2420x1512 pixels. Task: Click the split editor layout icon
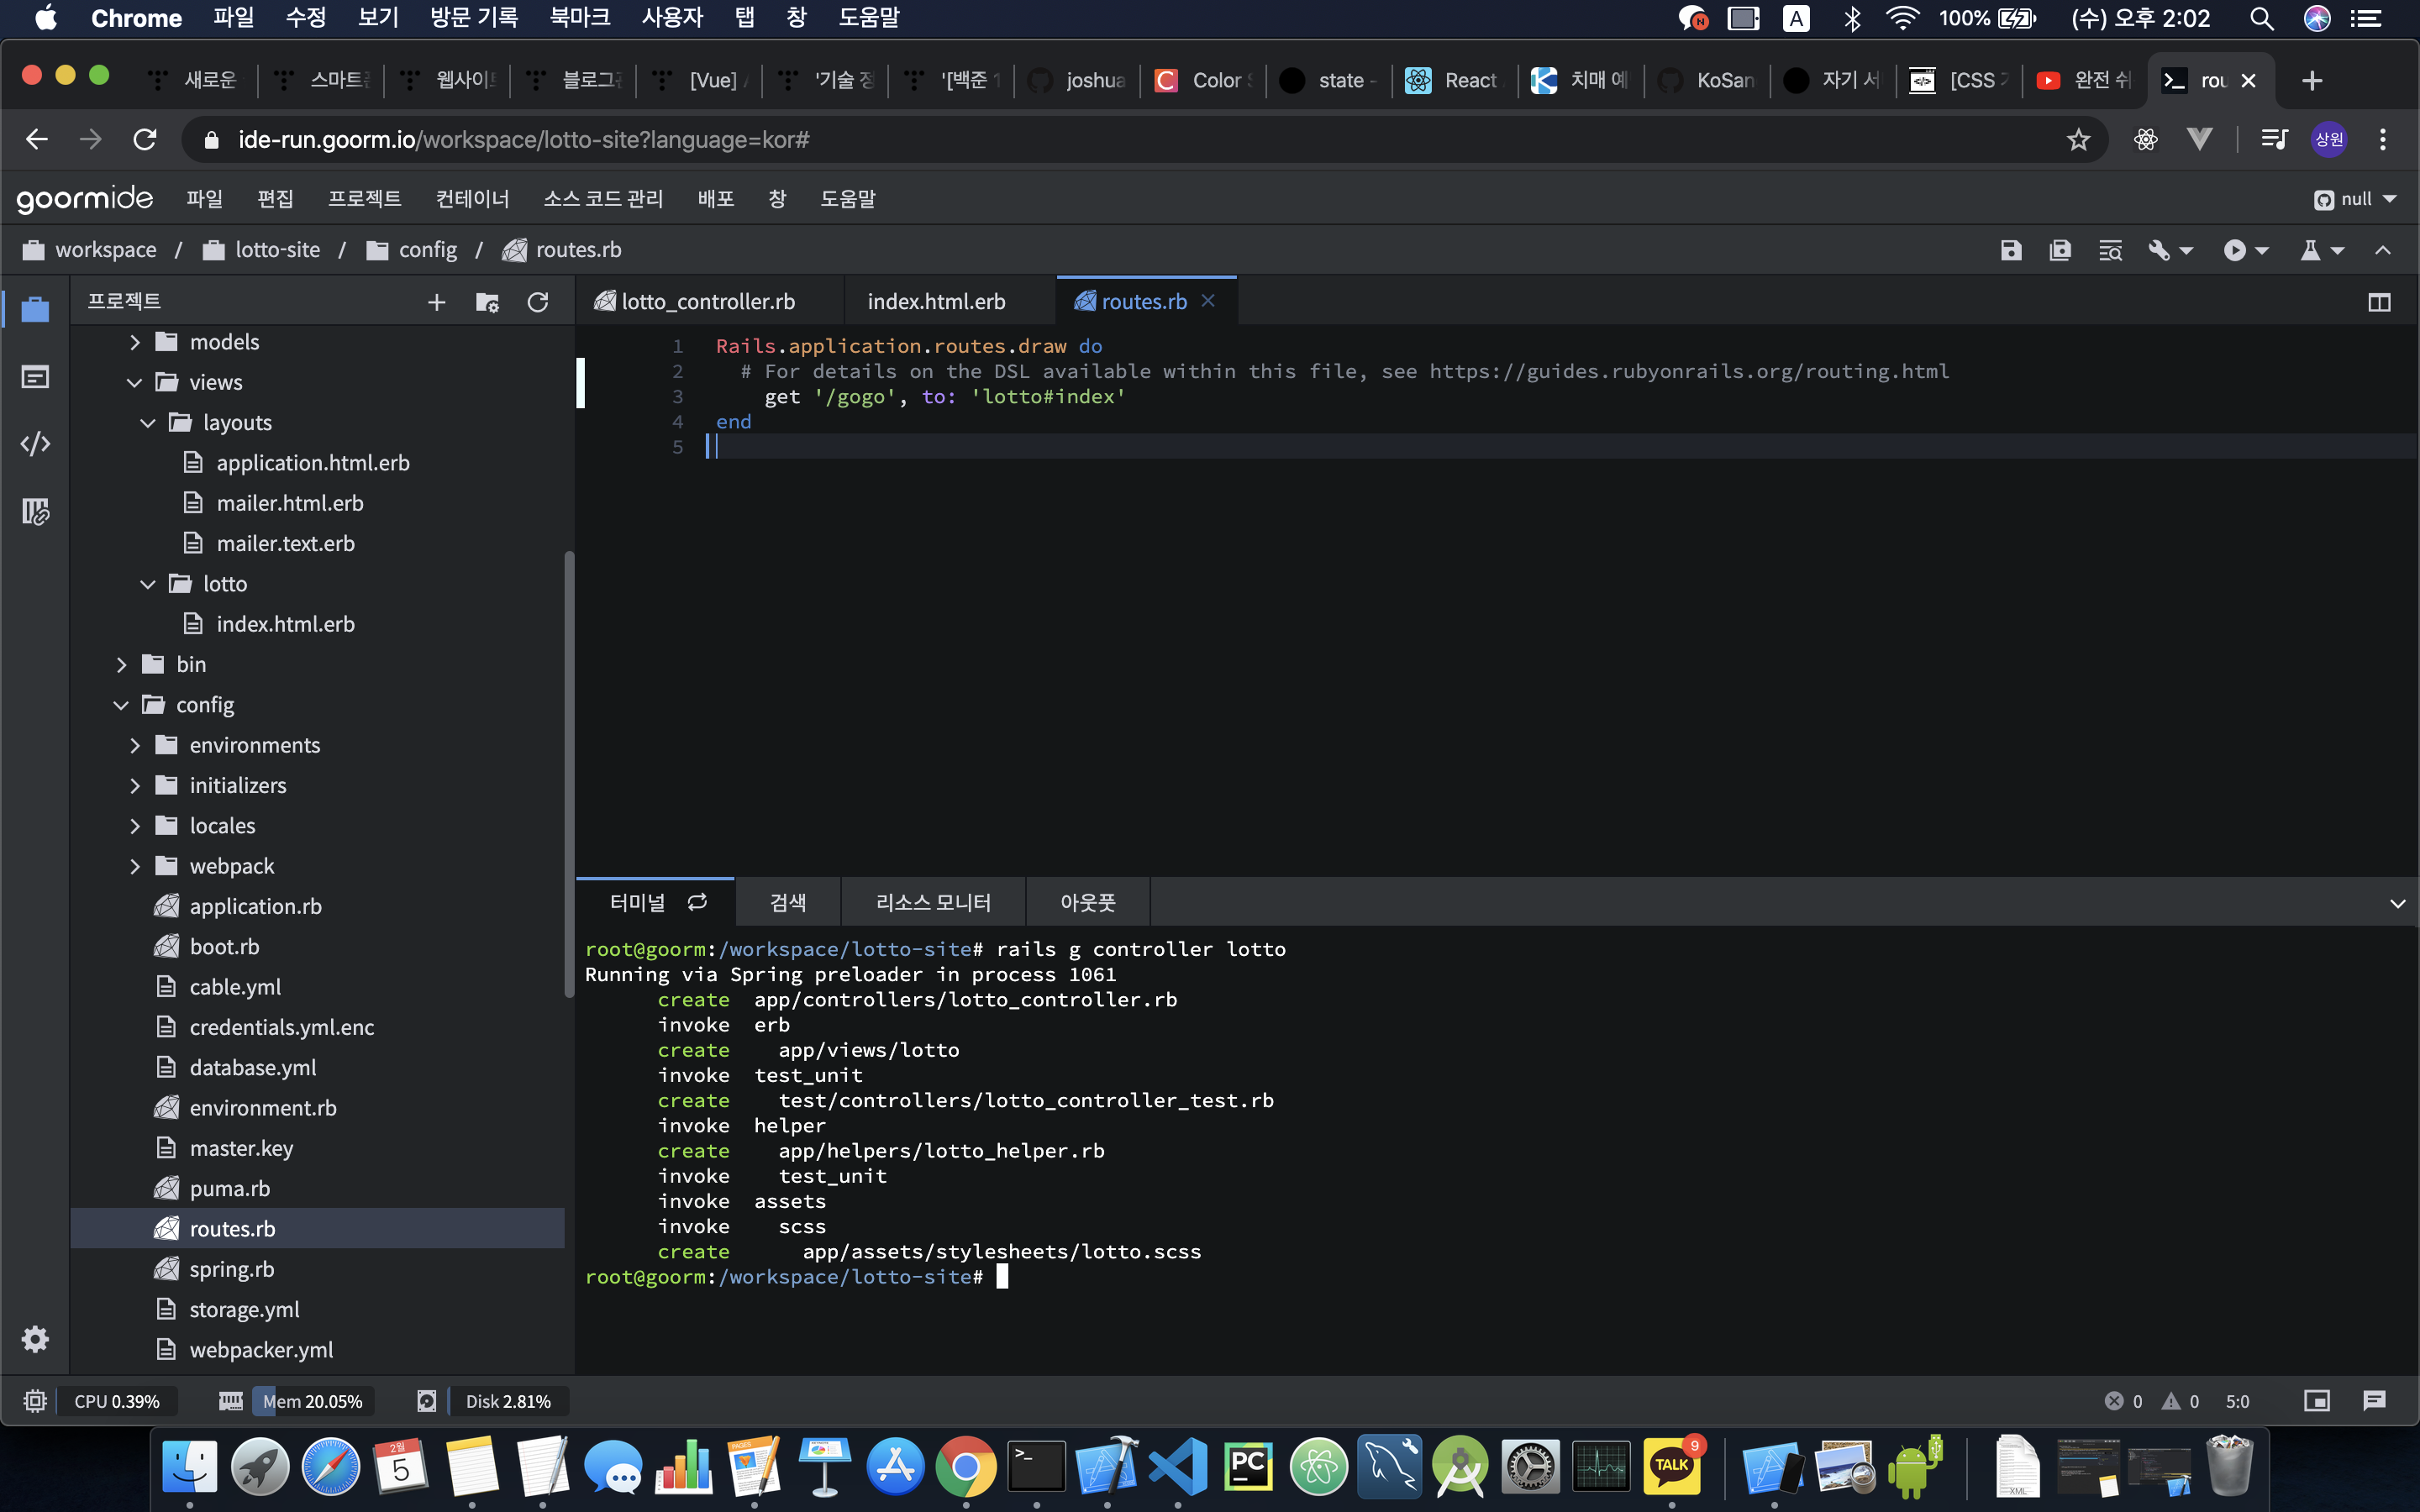2379,302
